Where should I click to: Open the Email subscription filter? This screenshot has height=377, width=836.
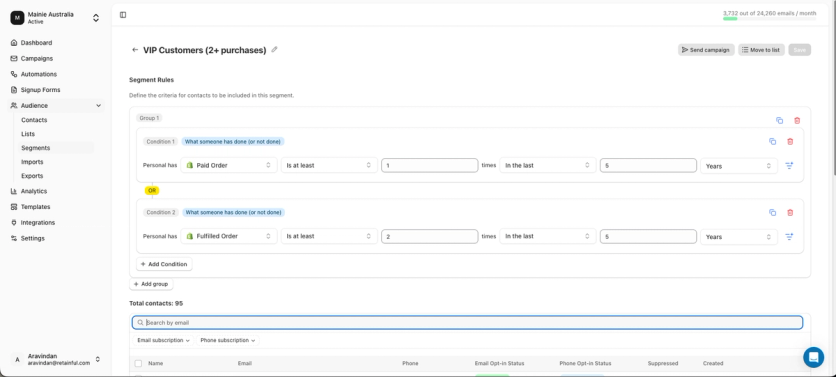coord(164,340)
